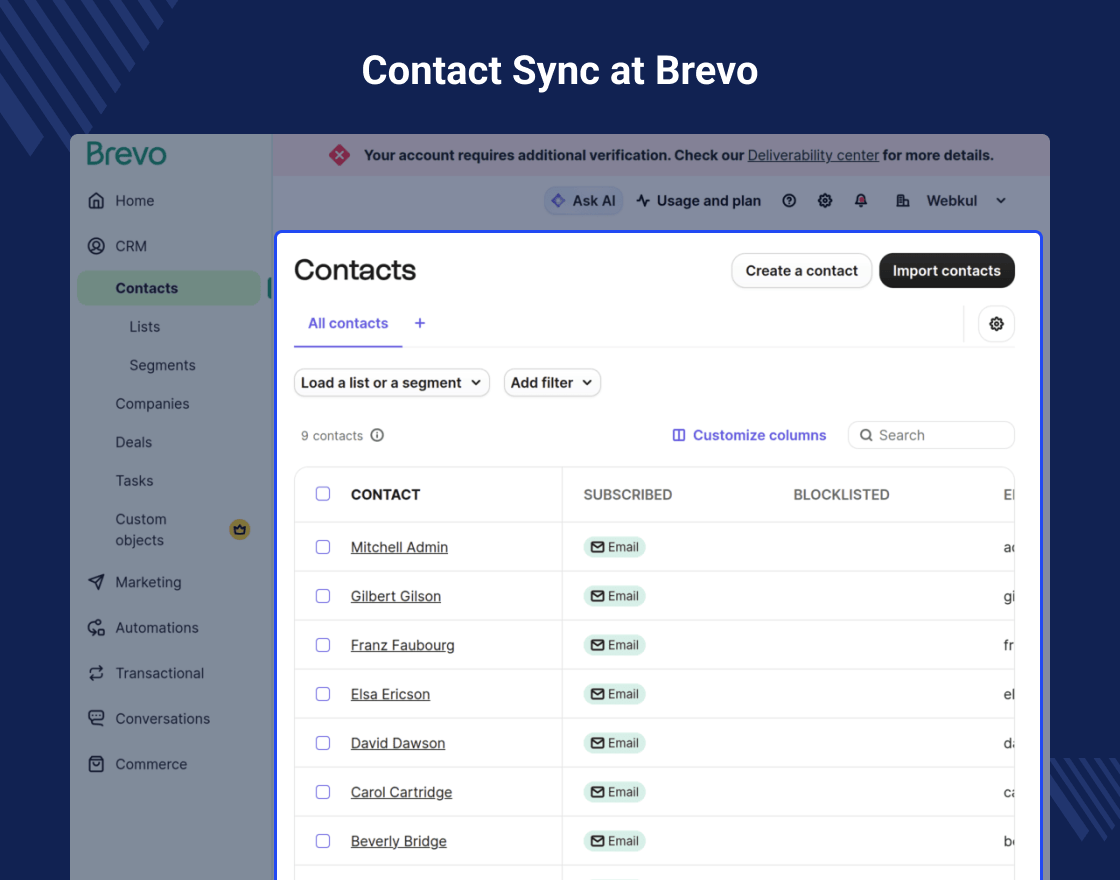
Task: Click the Search magnifier icon
Action: [866, 435]
